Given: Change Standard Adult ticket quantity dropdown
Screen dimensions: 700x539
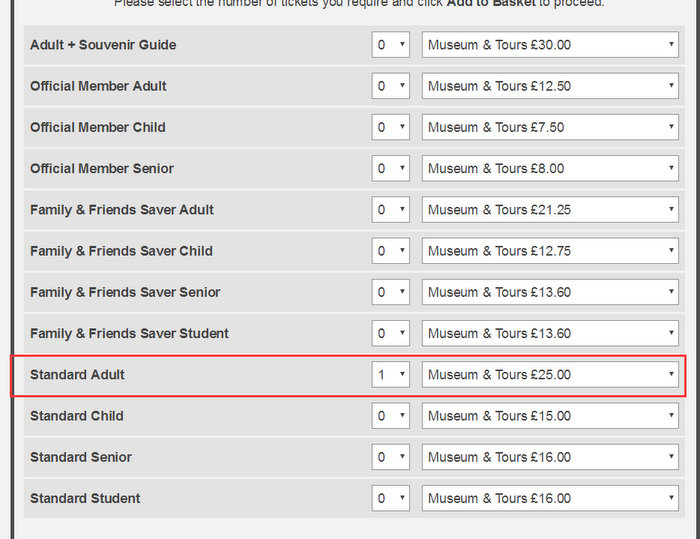Looking at the screenshot, I should pyautogui.click(x=390, y=375).
